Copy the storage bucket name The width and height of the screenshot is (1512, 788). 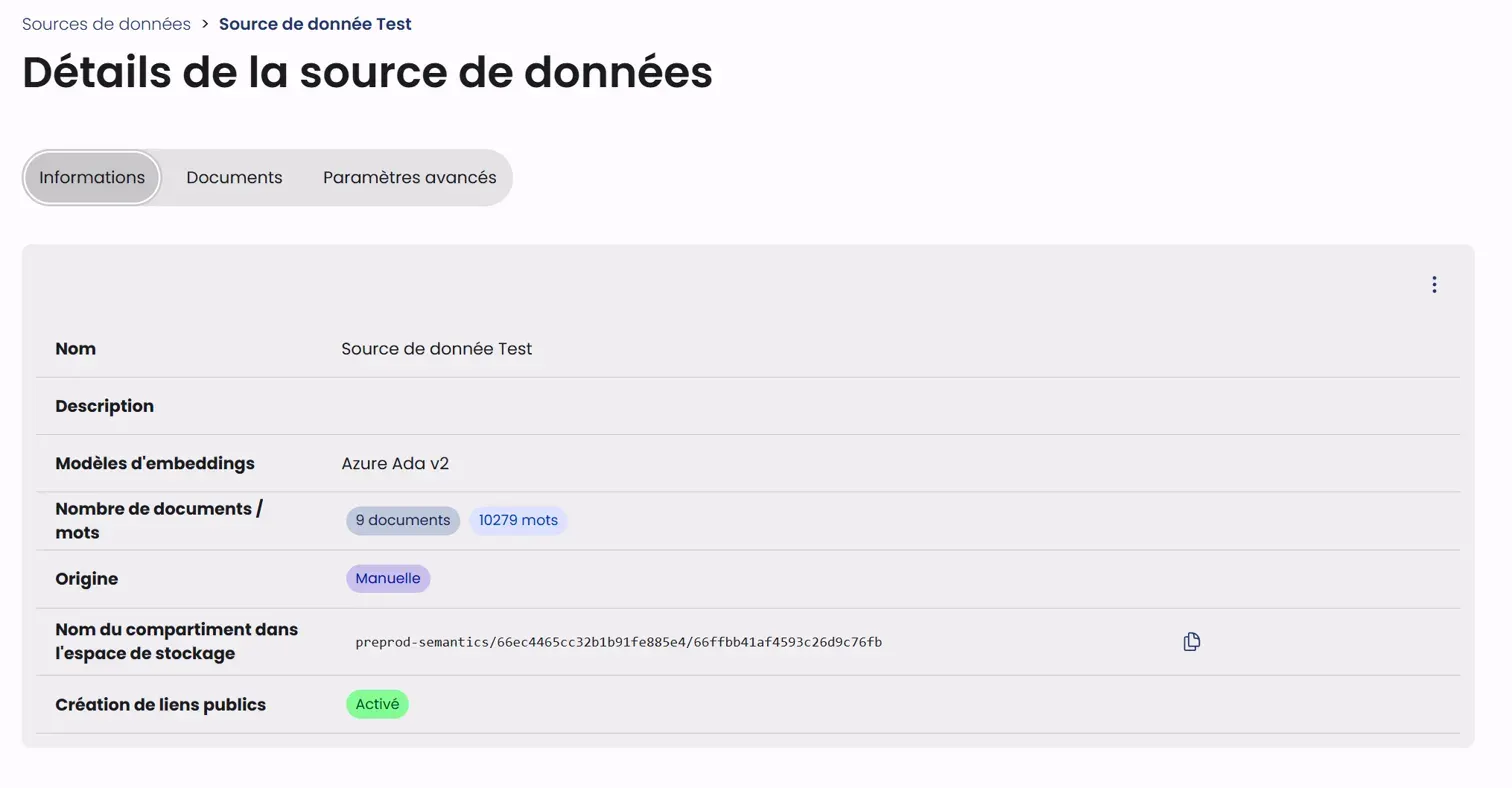click(x=1191, y=642)
